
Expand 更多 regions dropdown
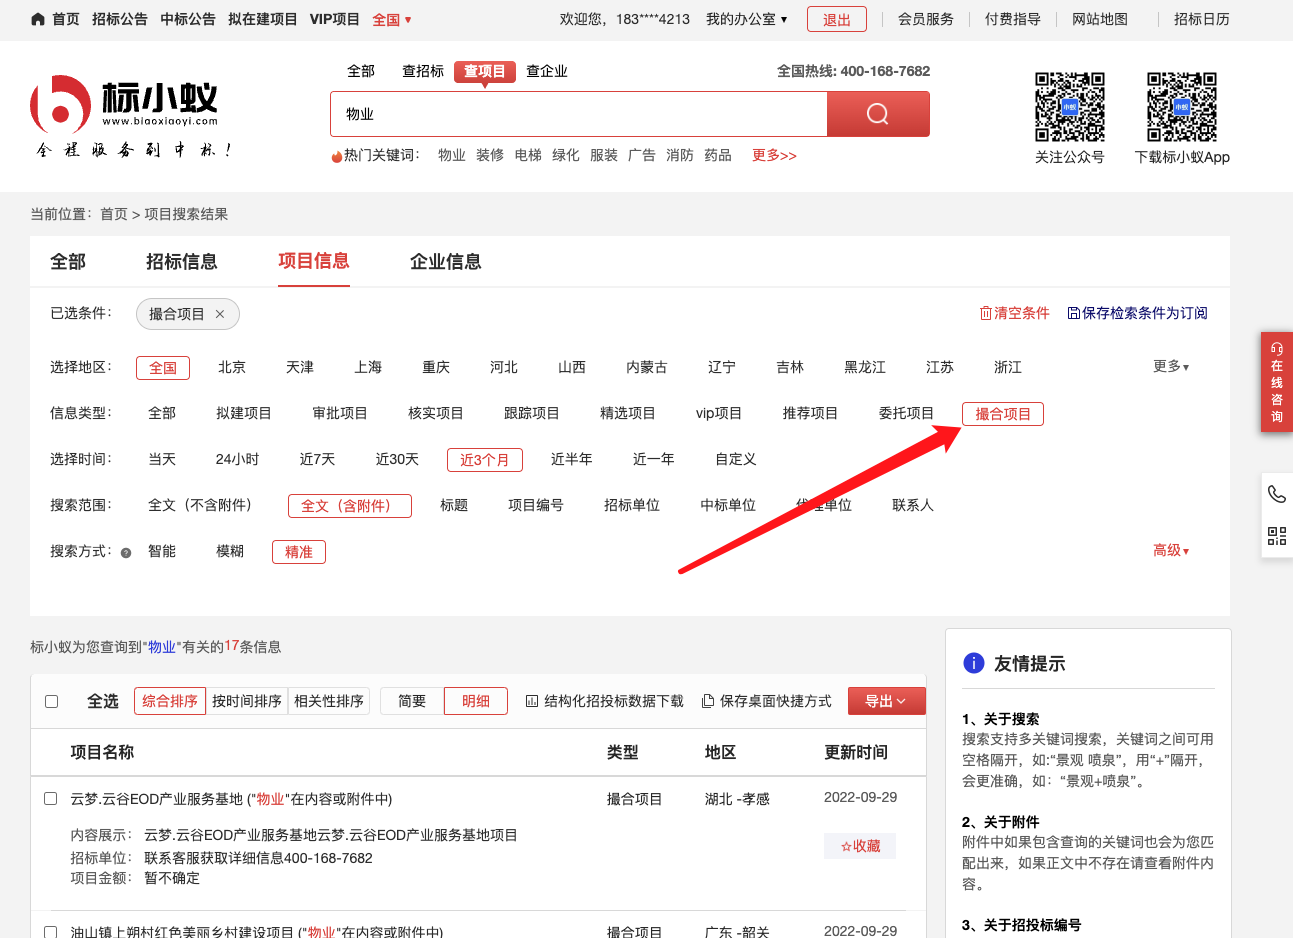1170,367
